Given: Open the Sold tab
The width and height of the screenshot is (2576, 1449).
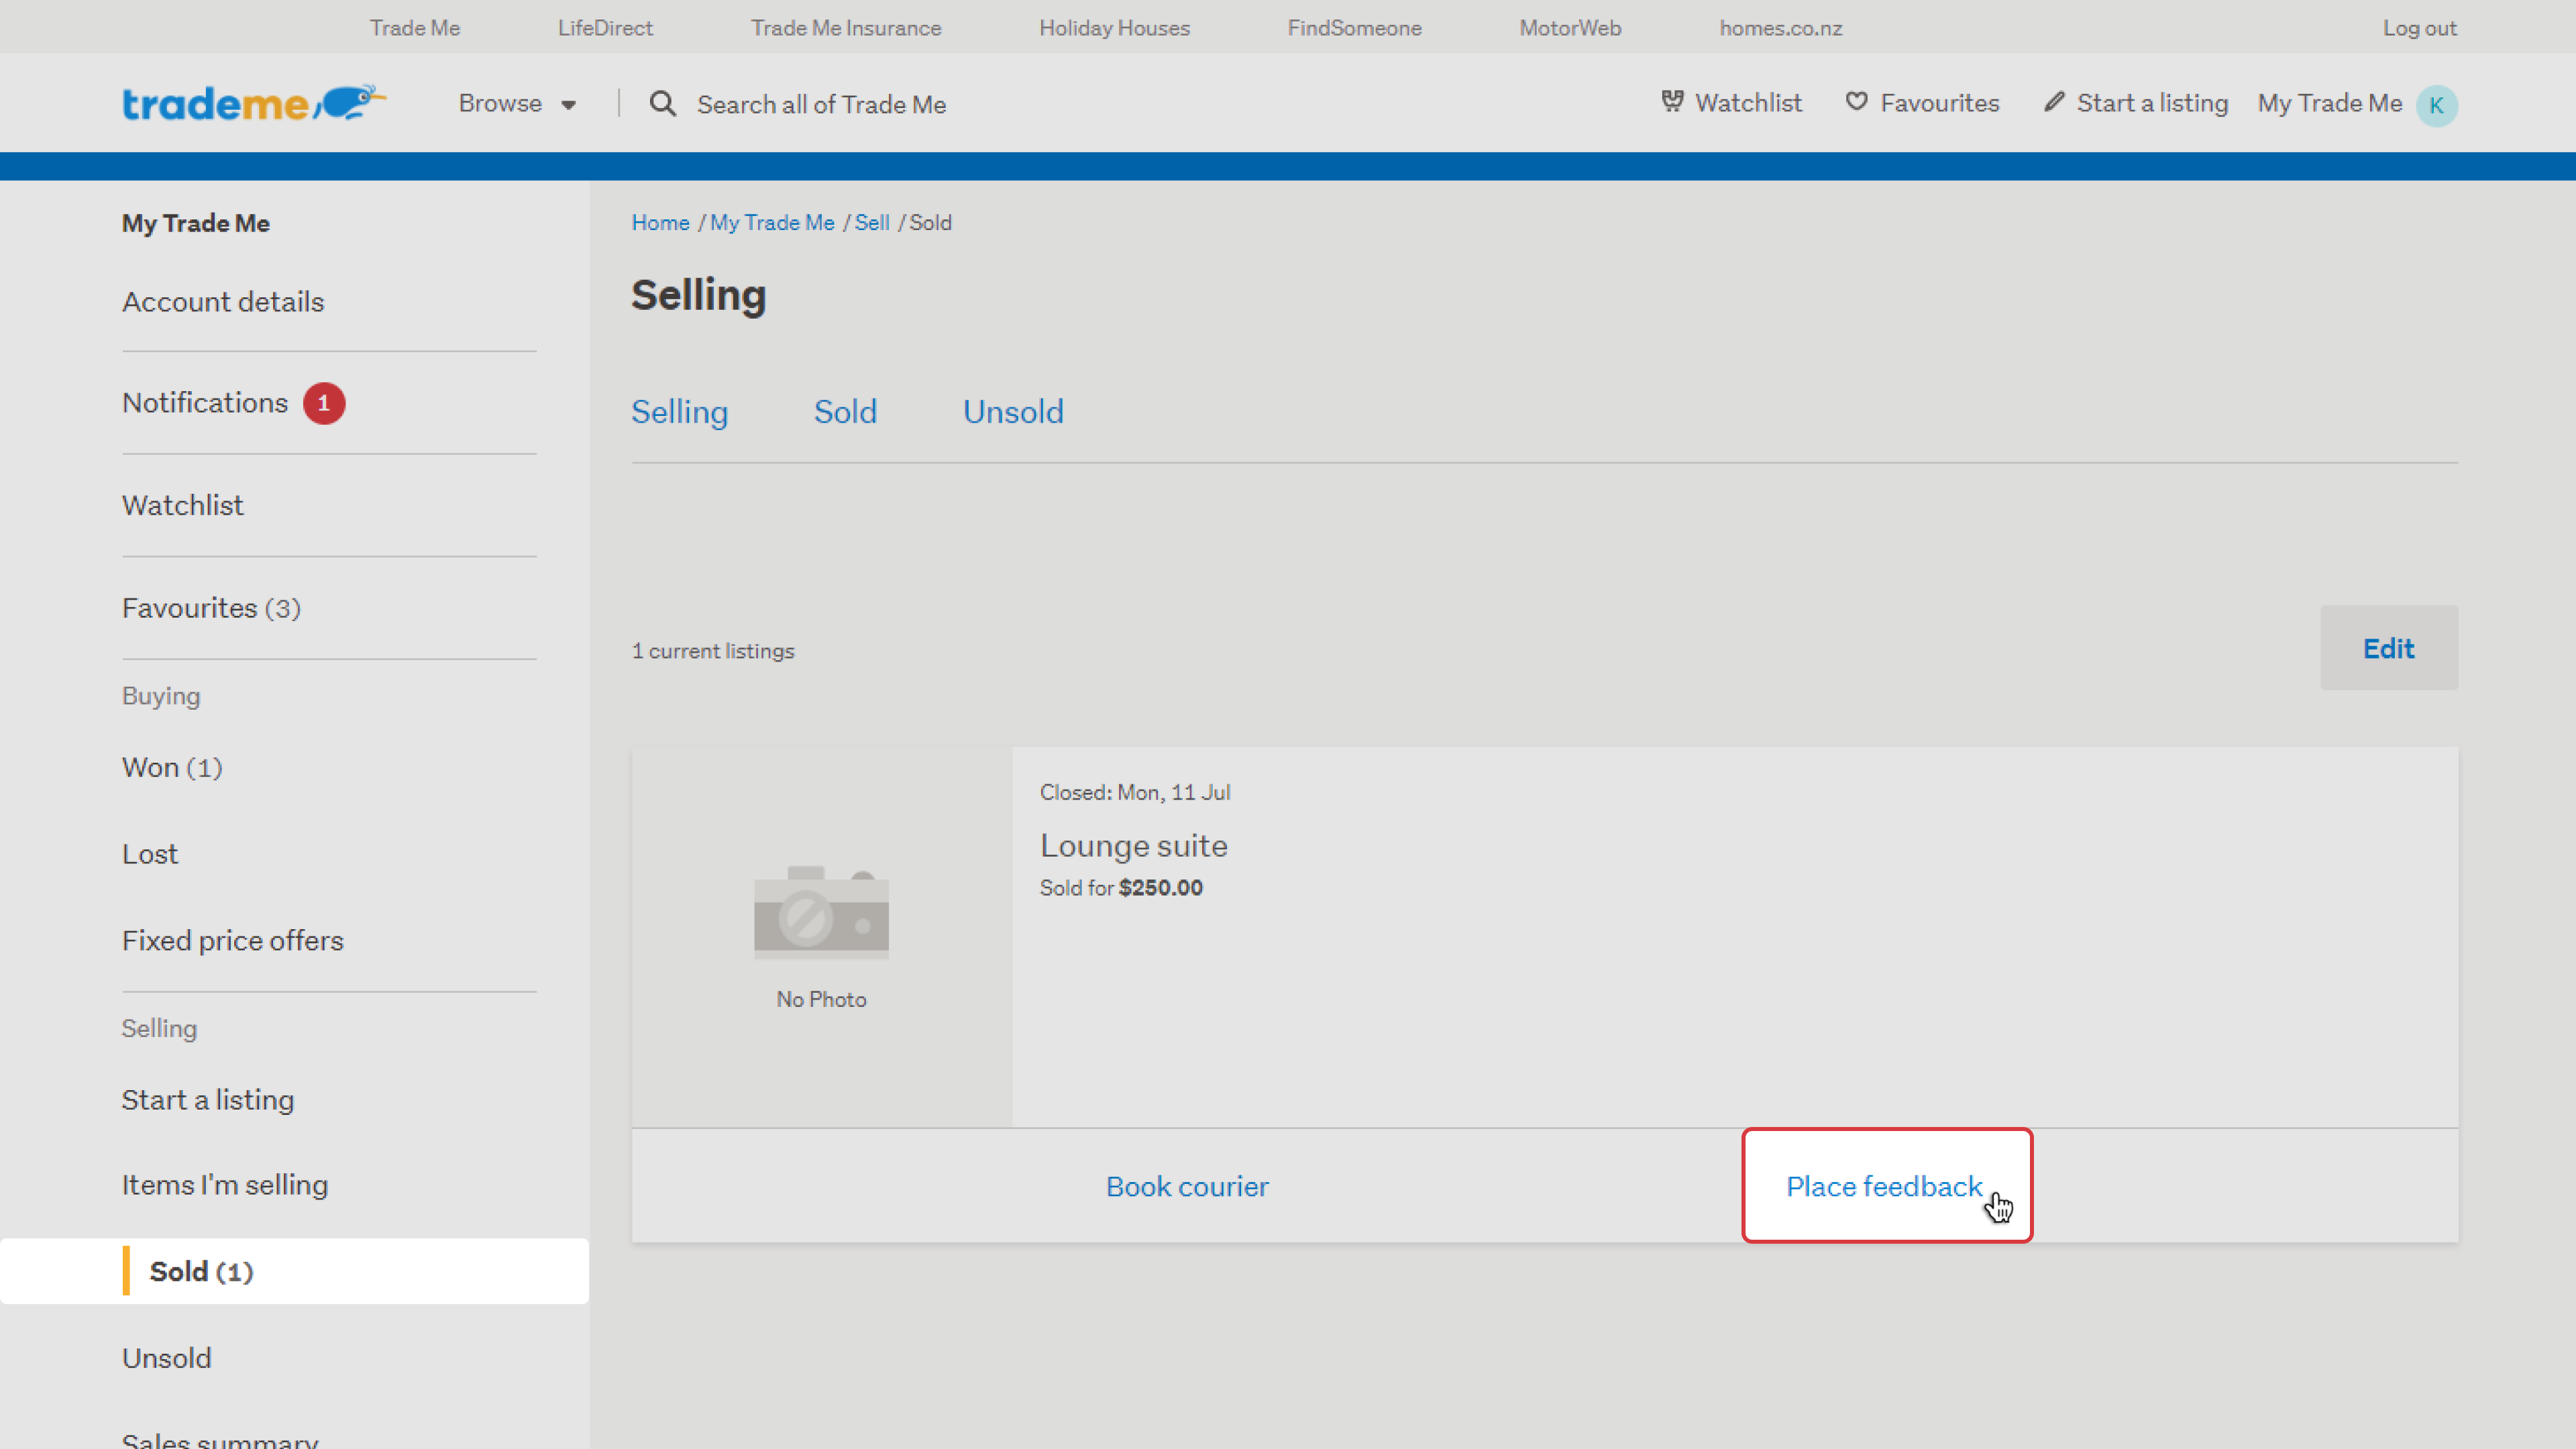Looking at the screenshot, I should pyautogui.click(x=845, y=412).
